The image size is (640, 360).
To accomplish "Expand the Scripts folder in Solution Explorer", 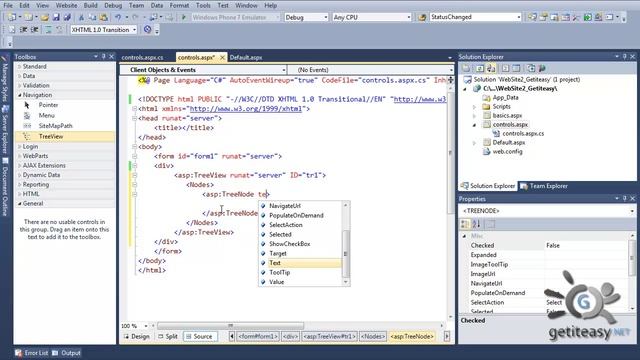I will pos(474,107).
